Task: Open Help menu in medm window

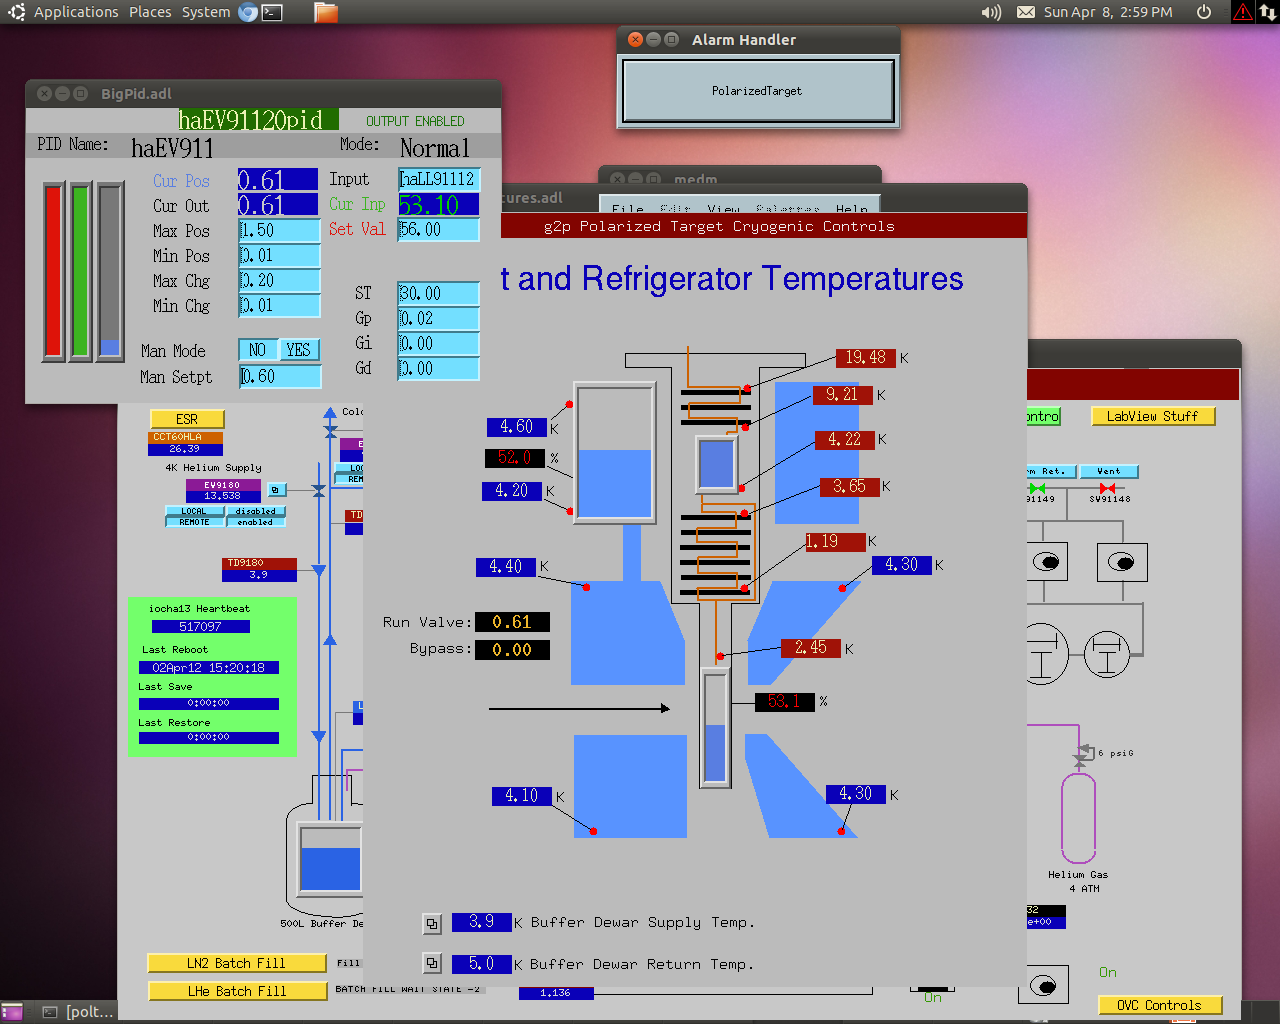Action: pyautogui.click(x=852, y=209)
